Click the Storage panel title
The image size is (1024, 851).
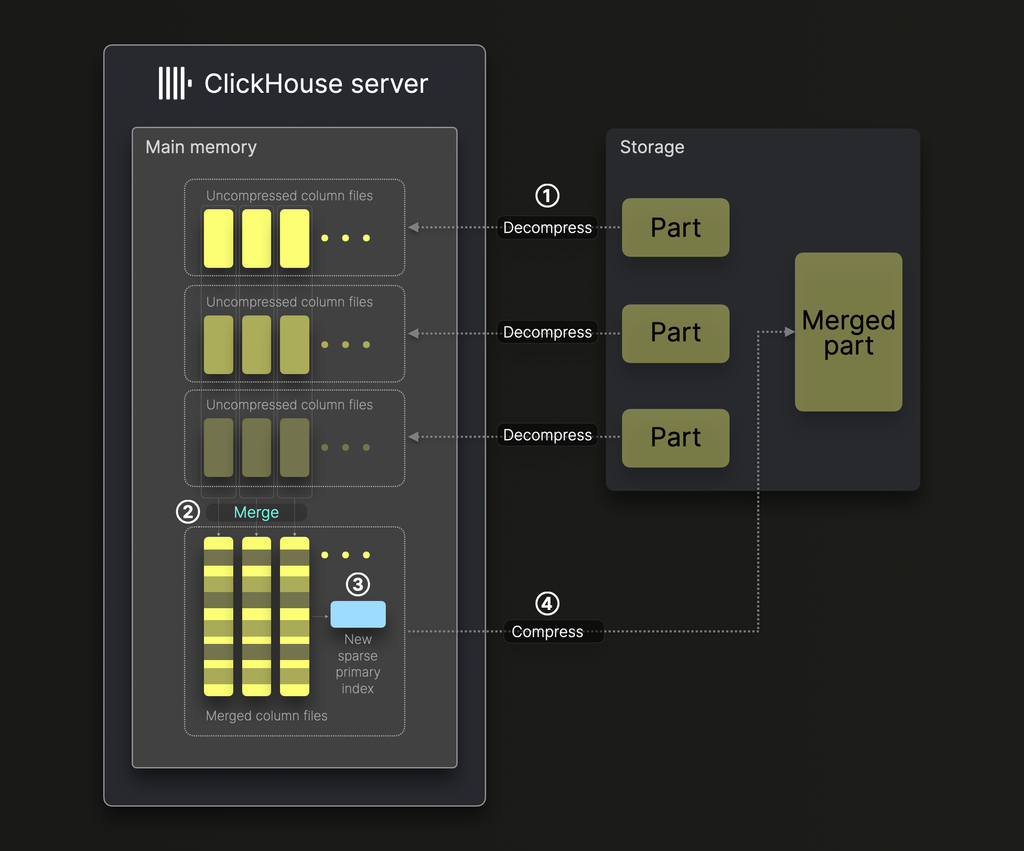(x=652, y=147)
